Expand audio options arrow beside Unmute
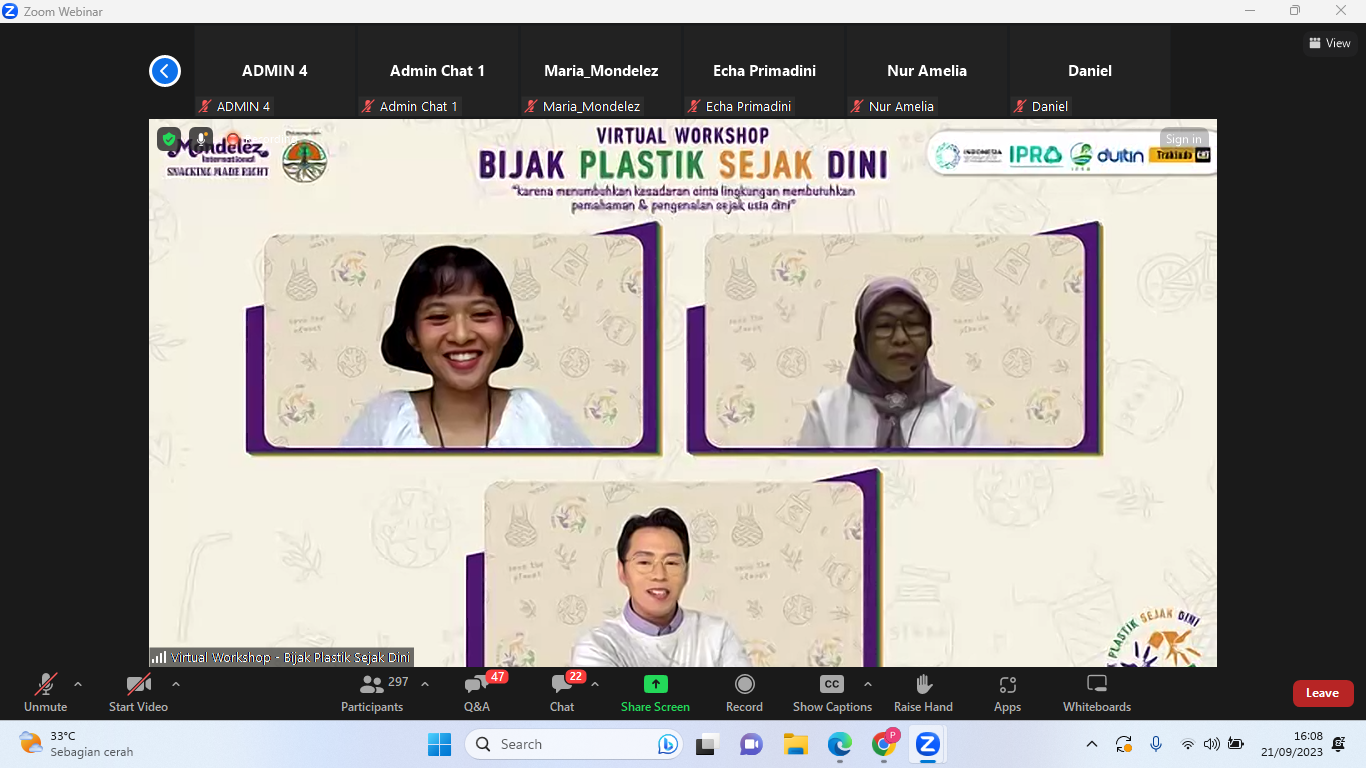The width and height of the screenshot is (1366, 768). [x=78, y=685]
